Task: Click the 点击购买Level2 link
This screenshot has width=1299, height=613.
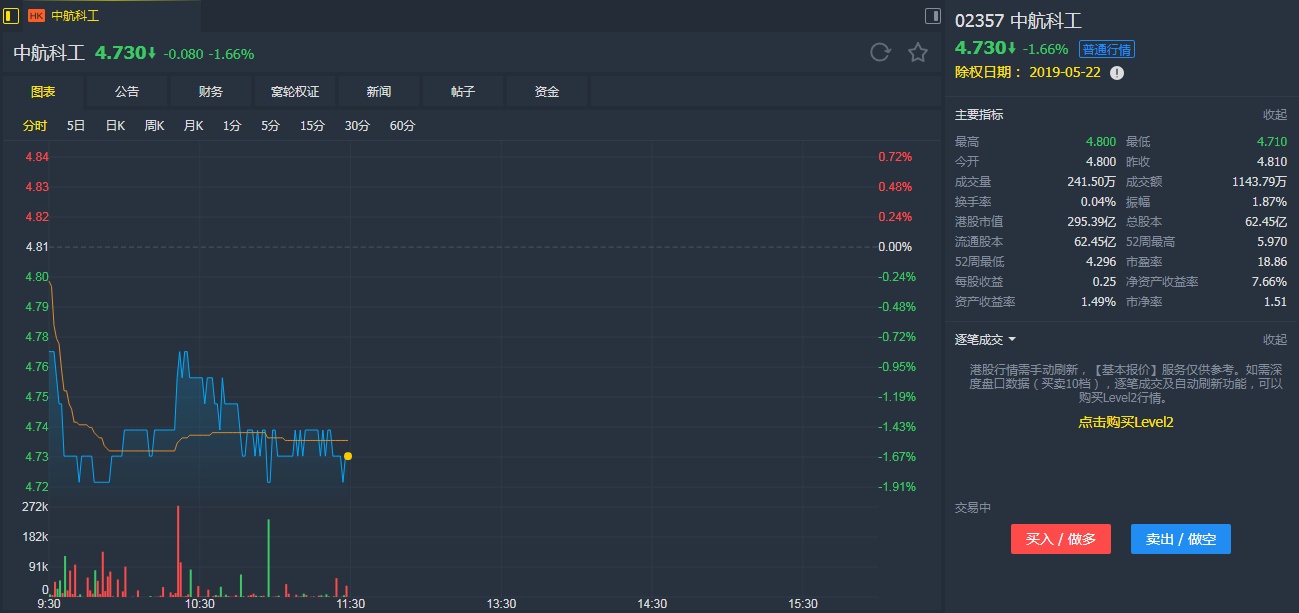Action: [x=1125, y=422]
